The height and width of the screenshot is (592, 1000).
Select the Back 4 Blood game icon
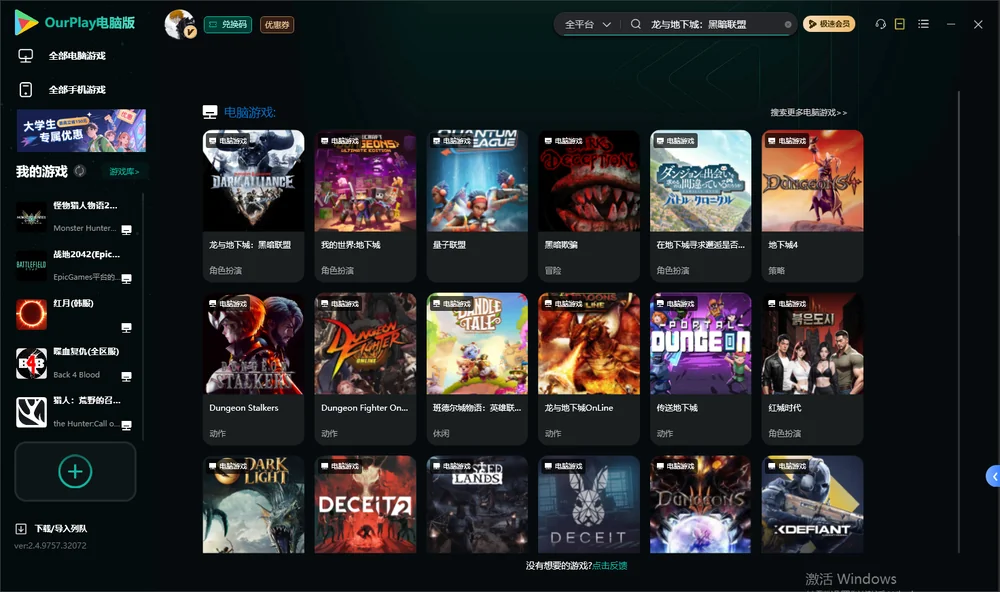[31, 363]
